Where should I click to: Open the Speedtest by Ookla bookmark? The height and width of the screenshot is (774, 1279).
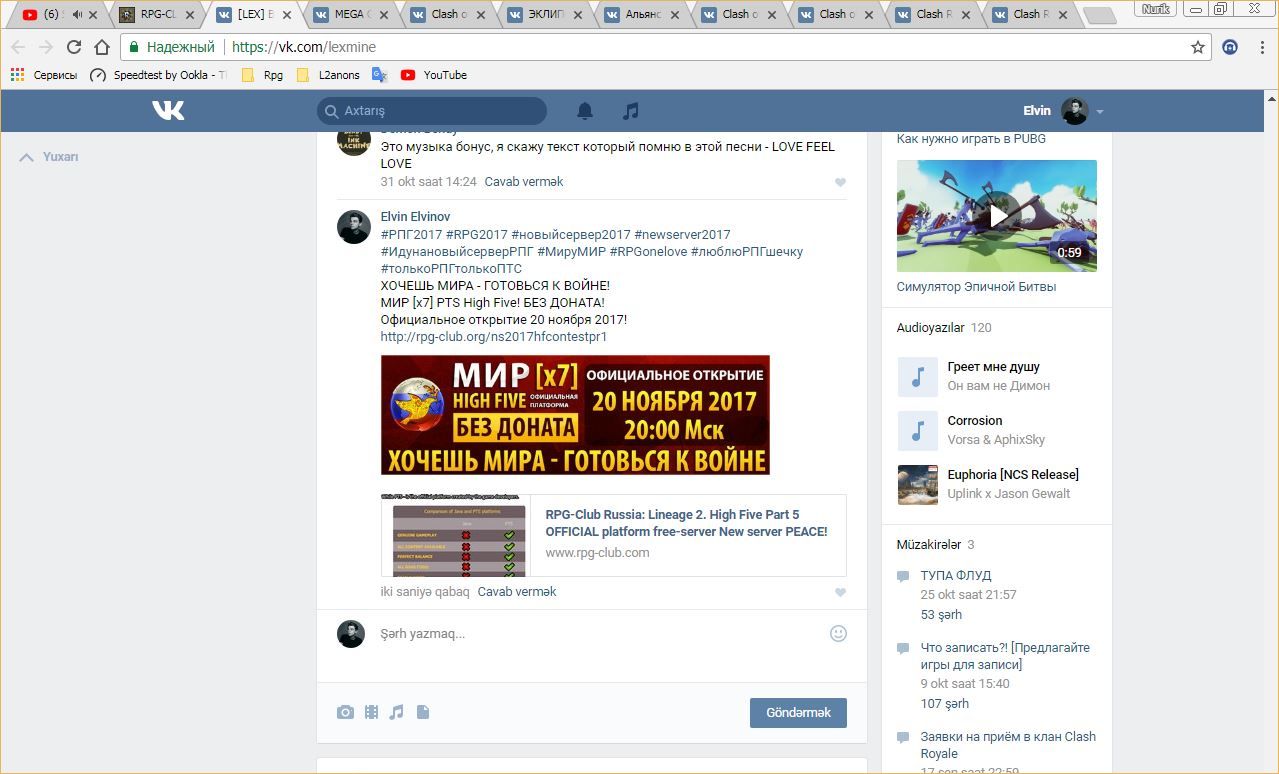pos(158,75)
